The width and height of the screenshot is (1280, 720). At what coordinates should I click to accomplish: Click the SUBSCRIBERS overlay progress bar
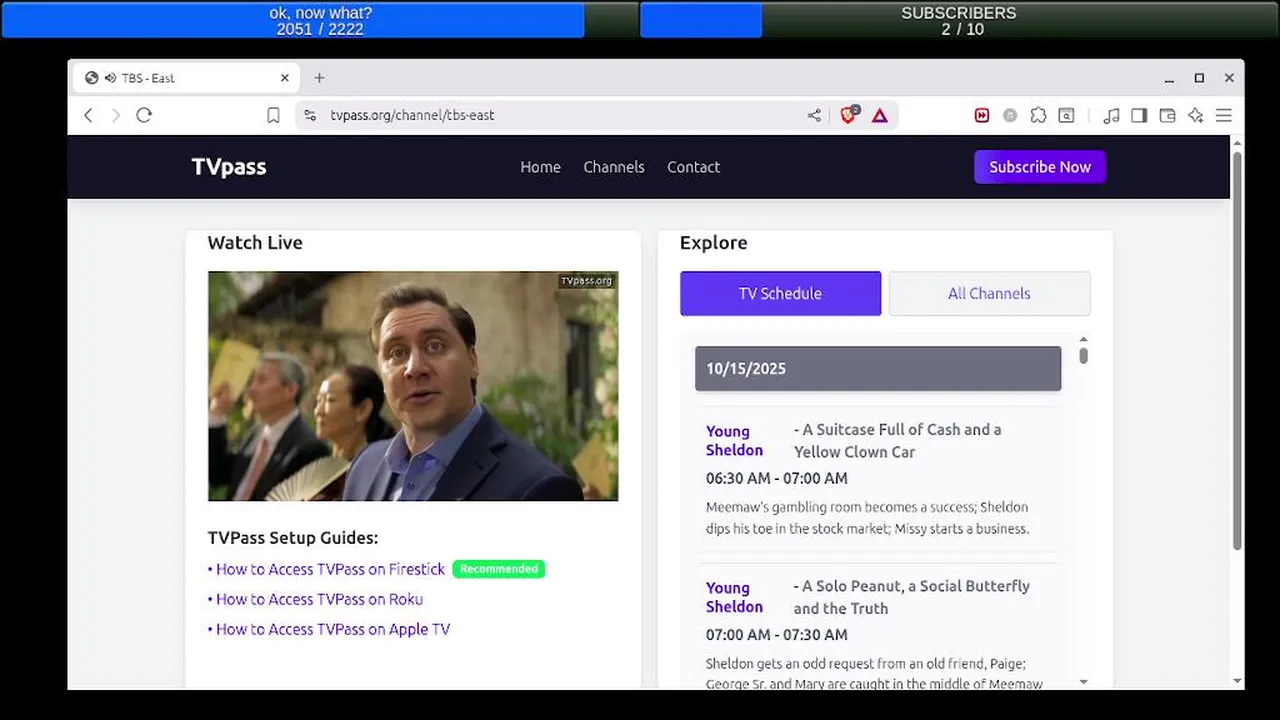pos(959,20)
